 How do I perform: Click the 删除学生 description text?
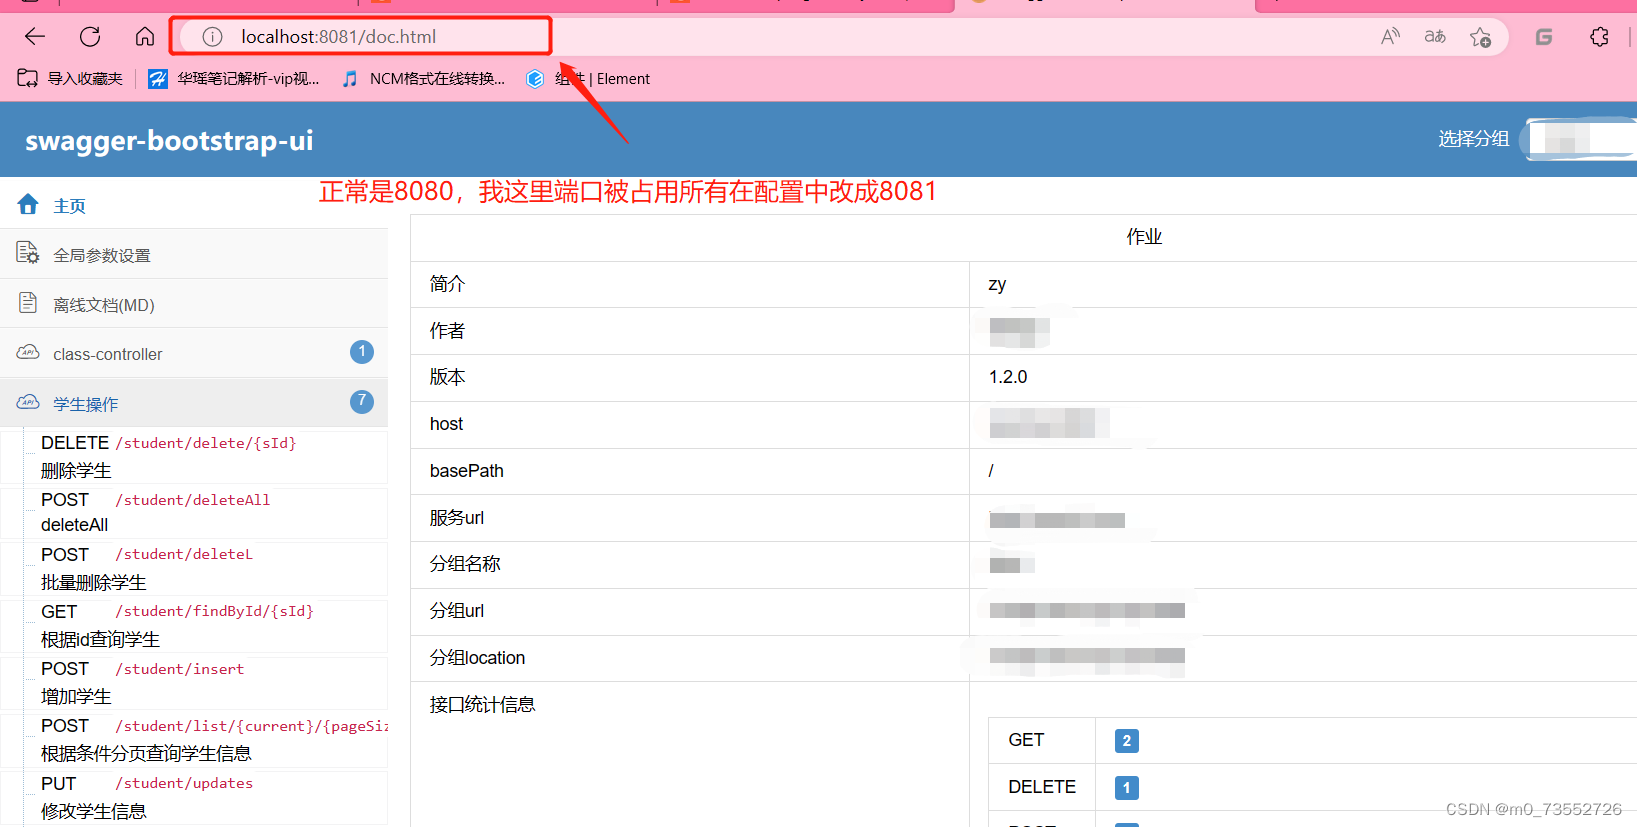coord(76,470)
